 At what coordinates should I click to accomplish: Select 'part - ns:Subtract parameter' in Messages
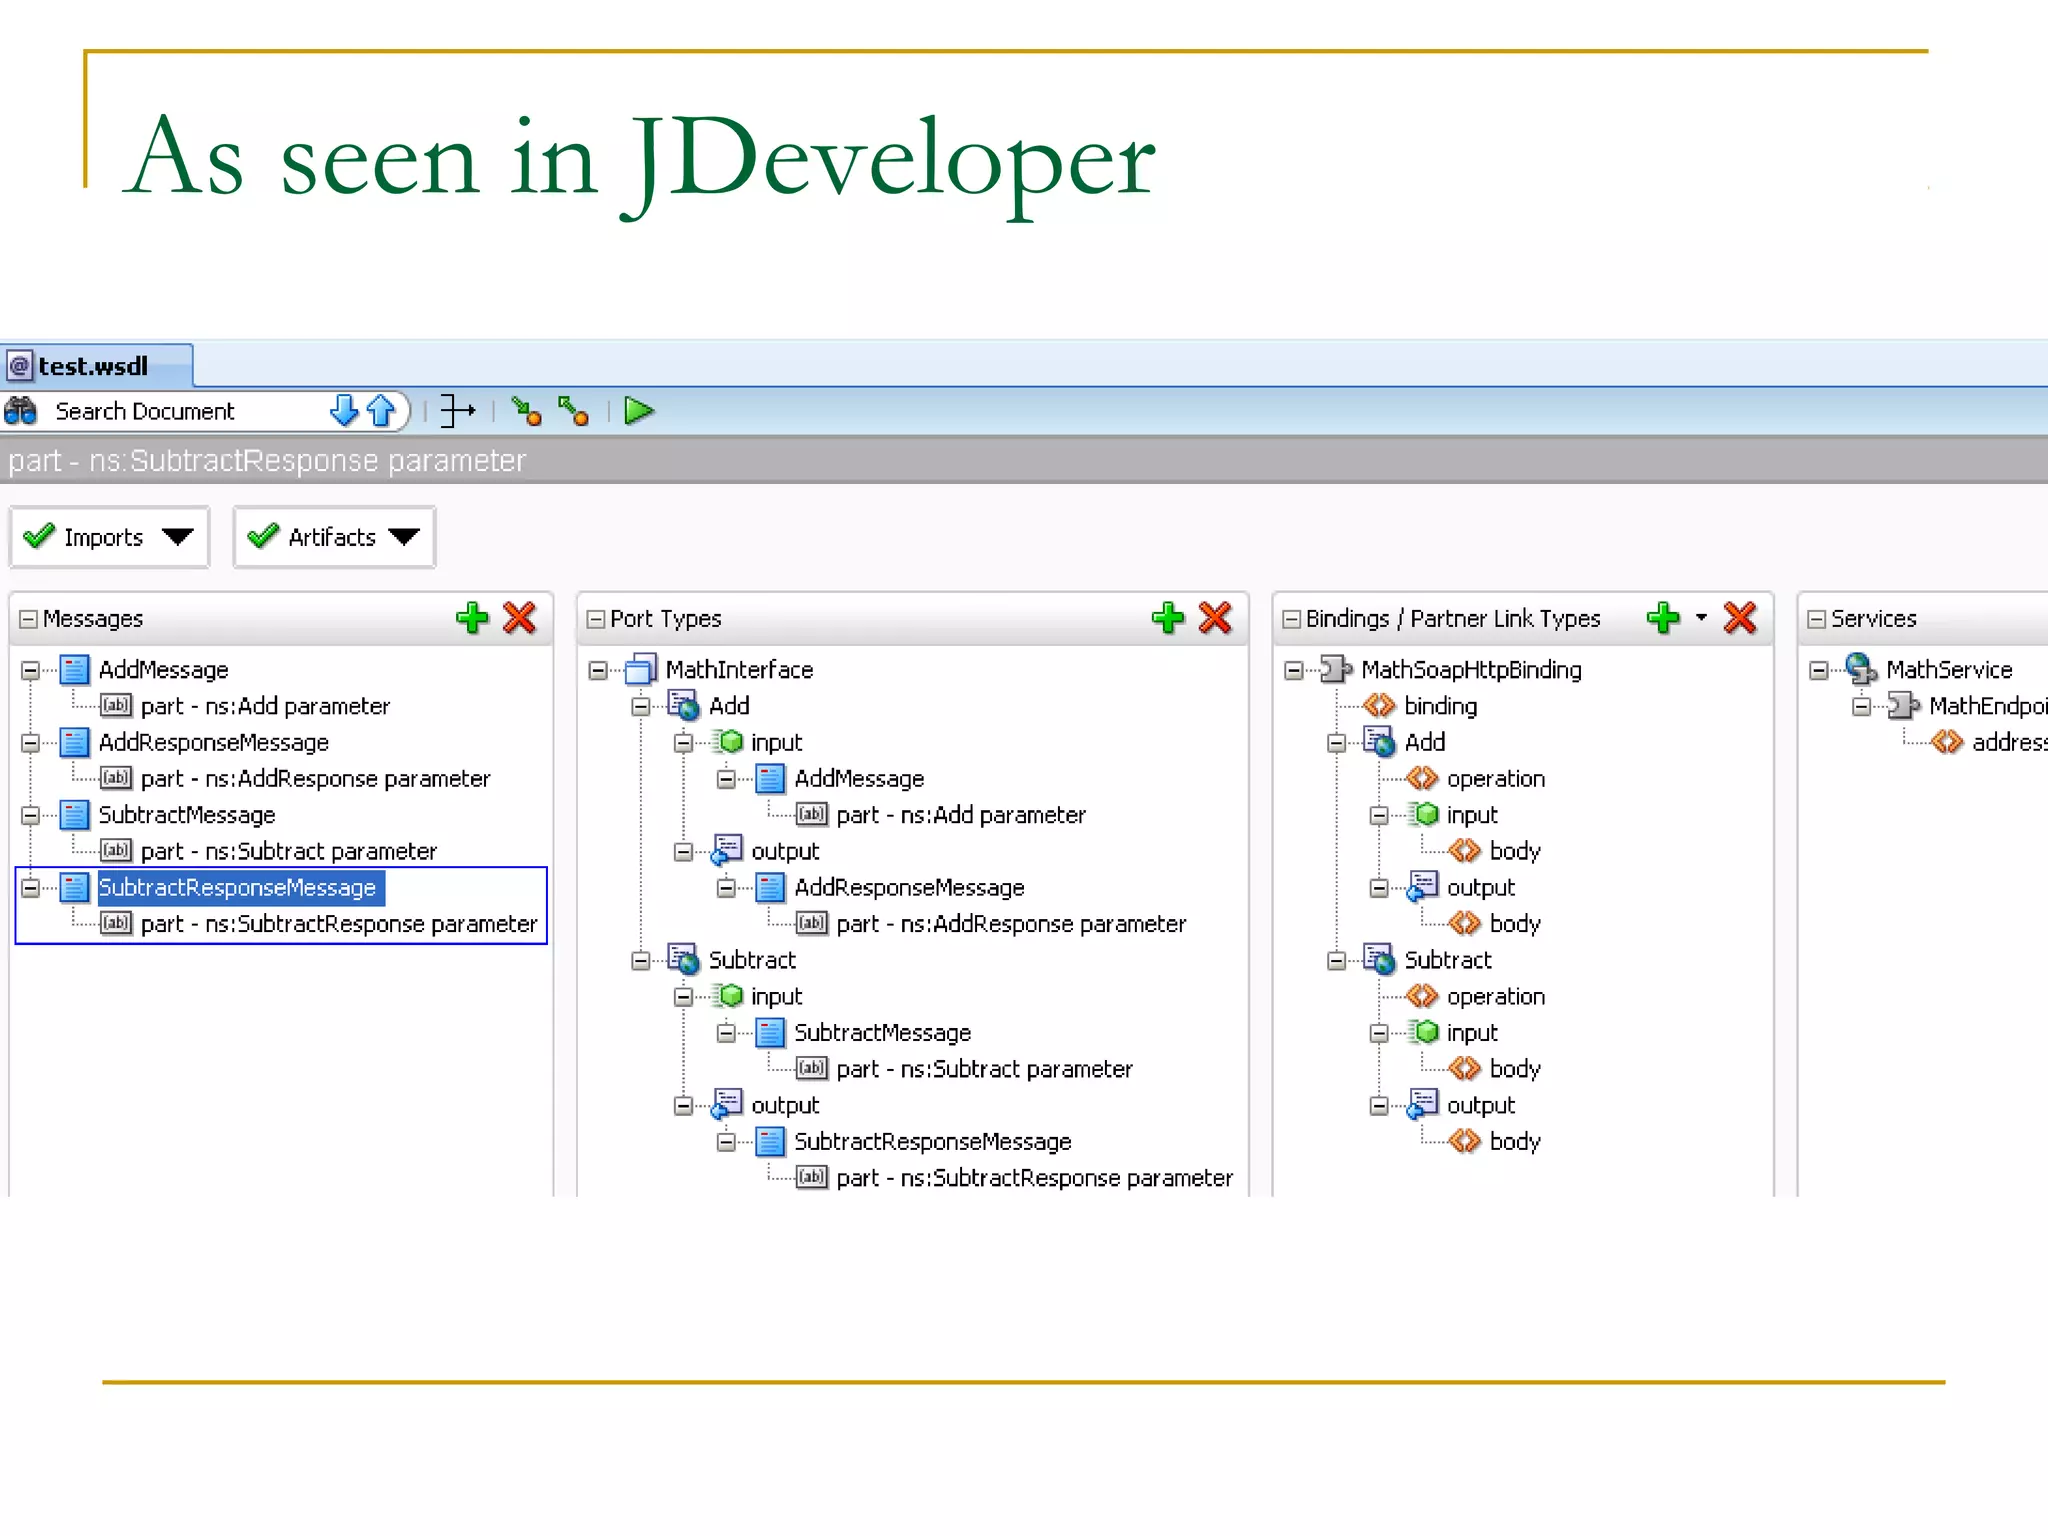289,851
